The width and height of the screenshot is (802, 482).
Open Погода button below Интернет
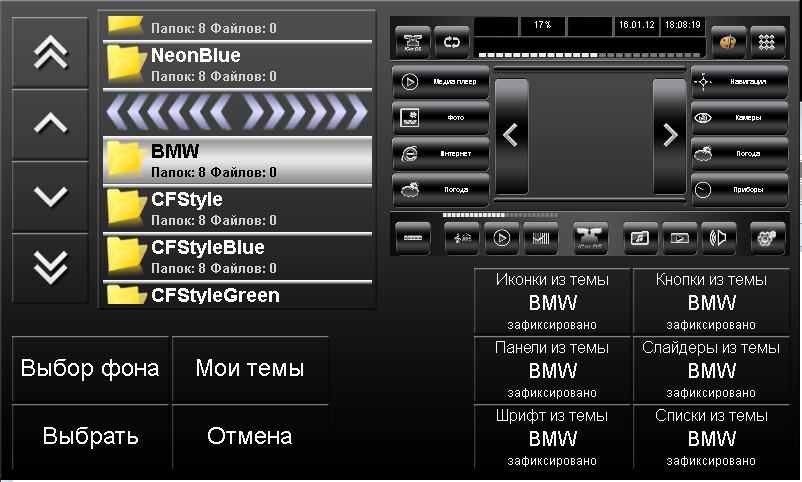440,190
